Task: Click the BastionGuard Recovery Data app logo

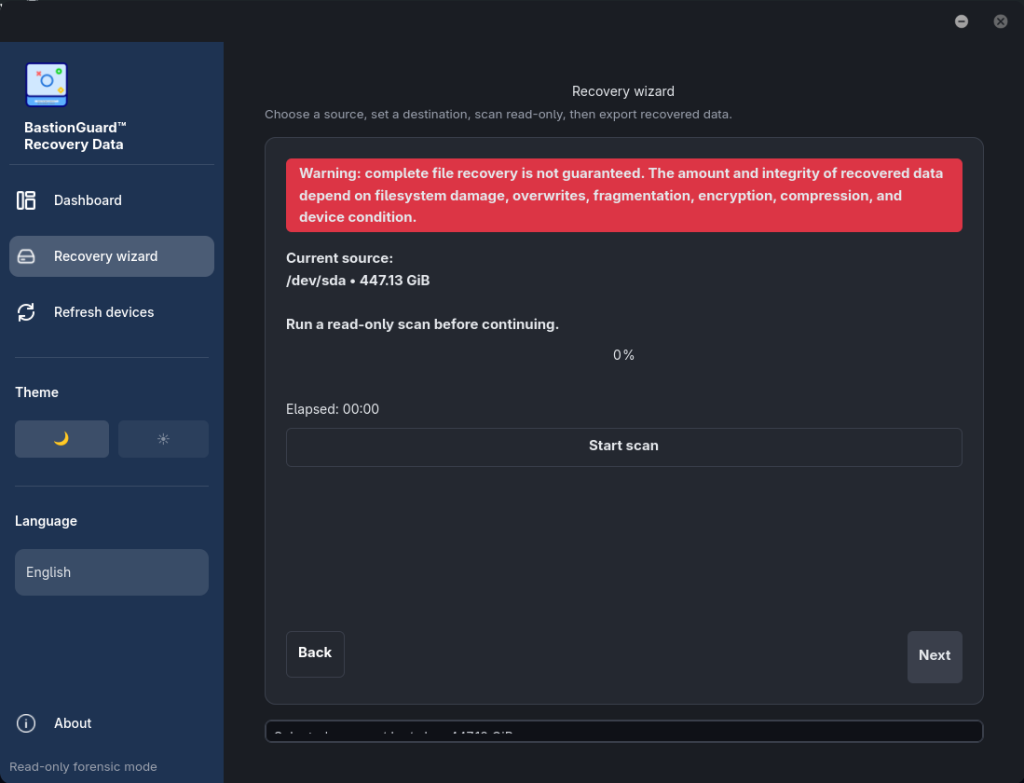Action: point(46,85)
